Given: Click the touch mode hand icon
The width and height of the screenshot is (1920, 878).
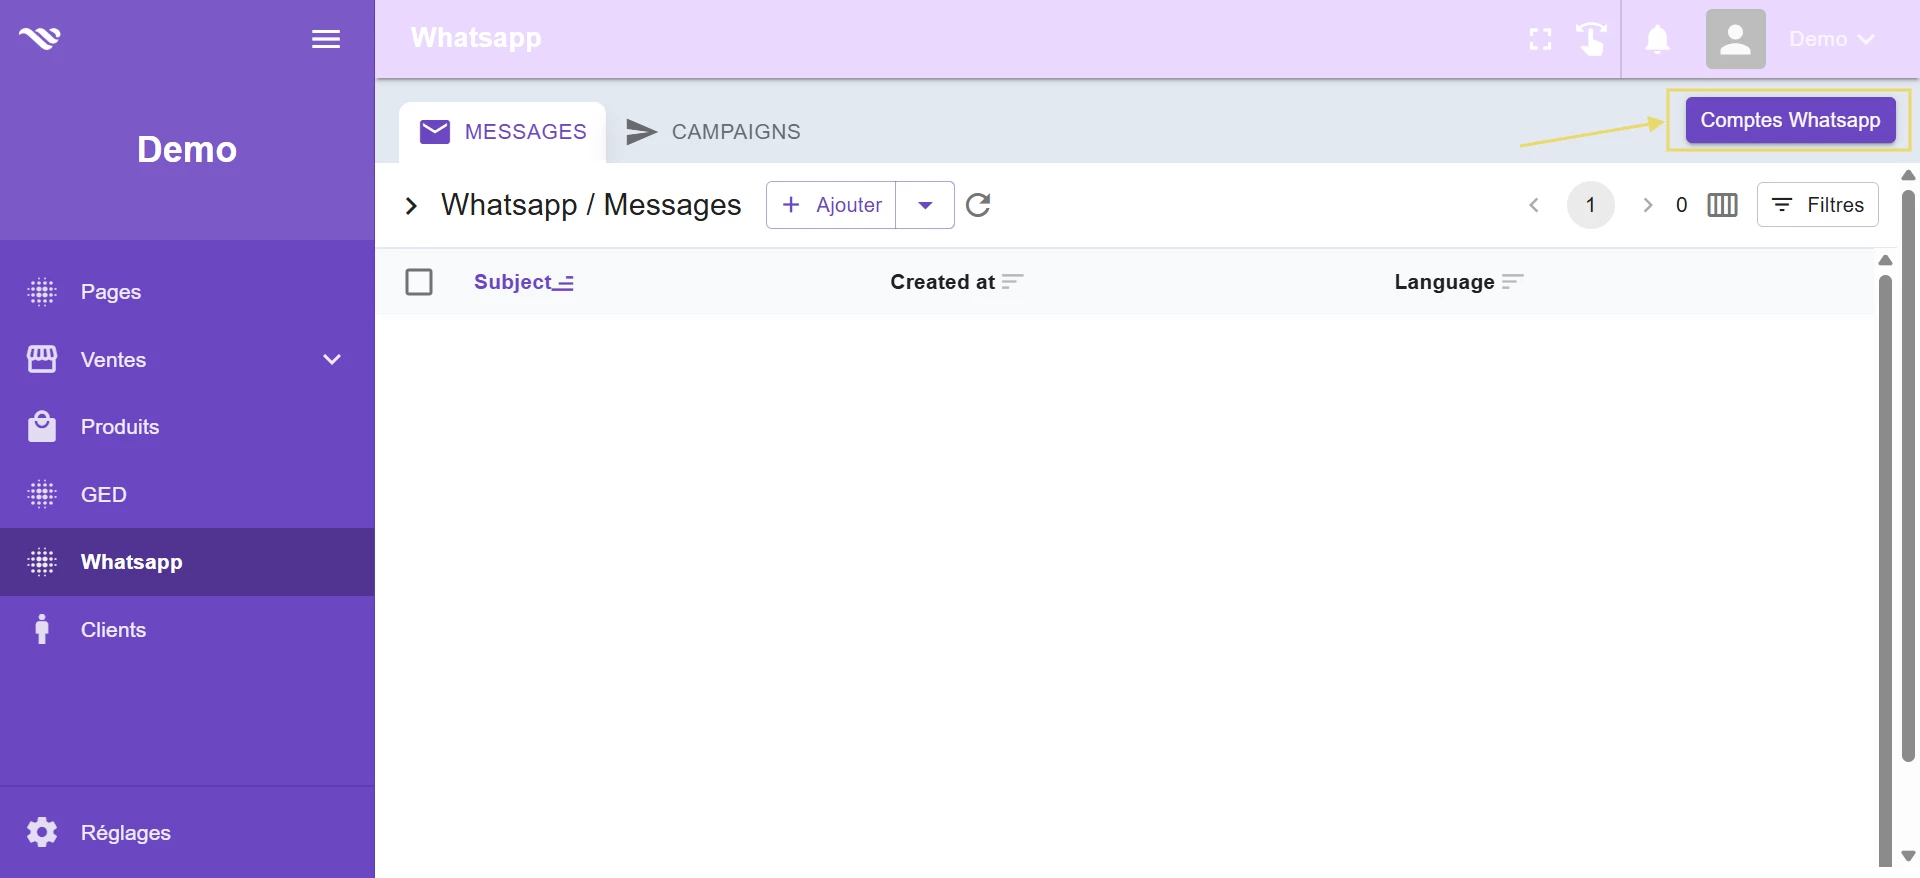Looking at the screenshot, I should [1591, 39].
